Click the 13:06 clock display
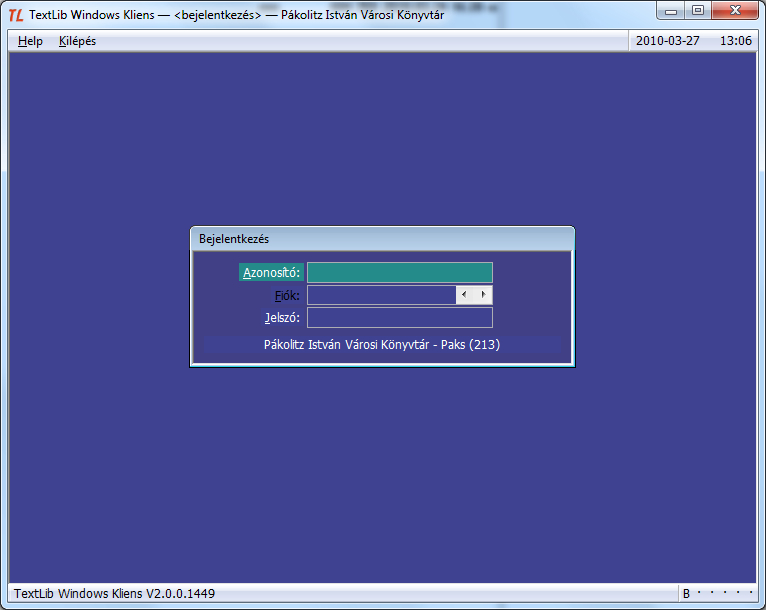Screen dimensions: 766x610 (x=735, y=41)
